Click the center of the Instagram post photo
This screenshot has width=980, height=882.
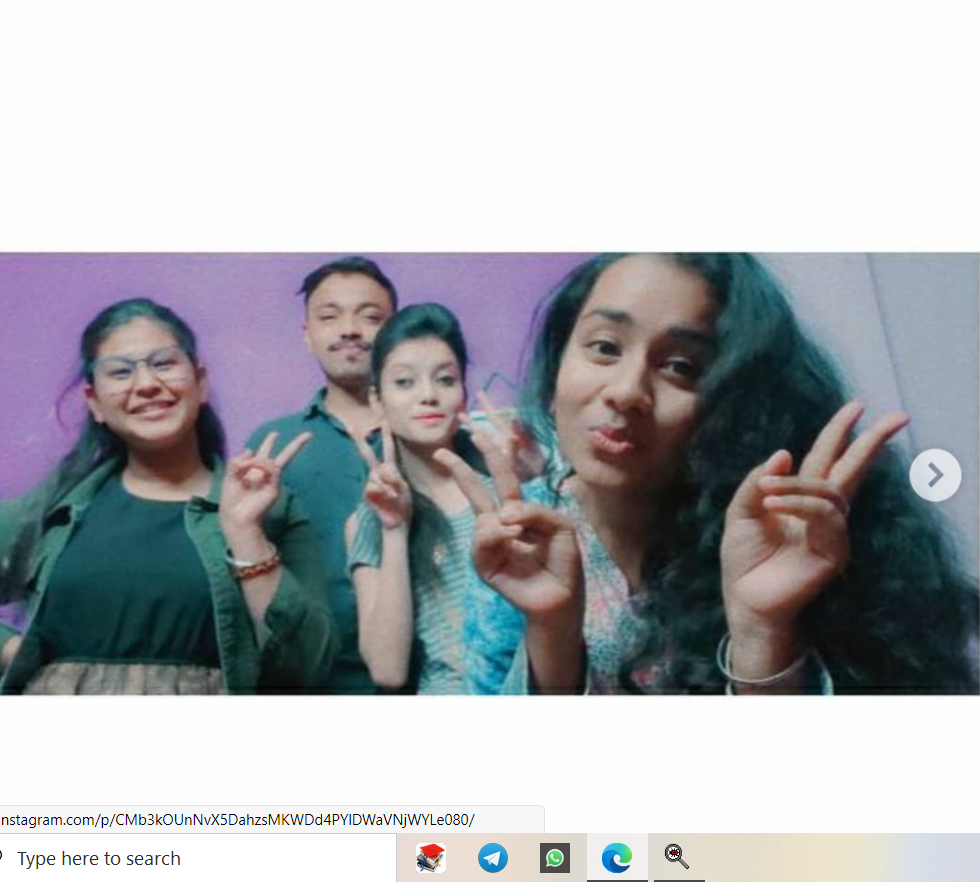490,473
